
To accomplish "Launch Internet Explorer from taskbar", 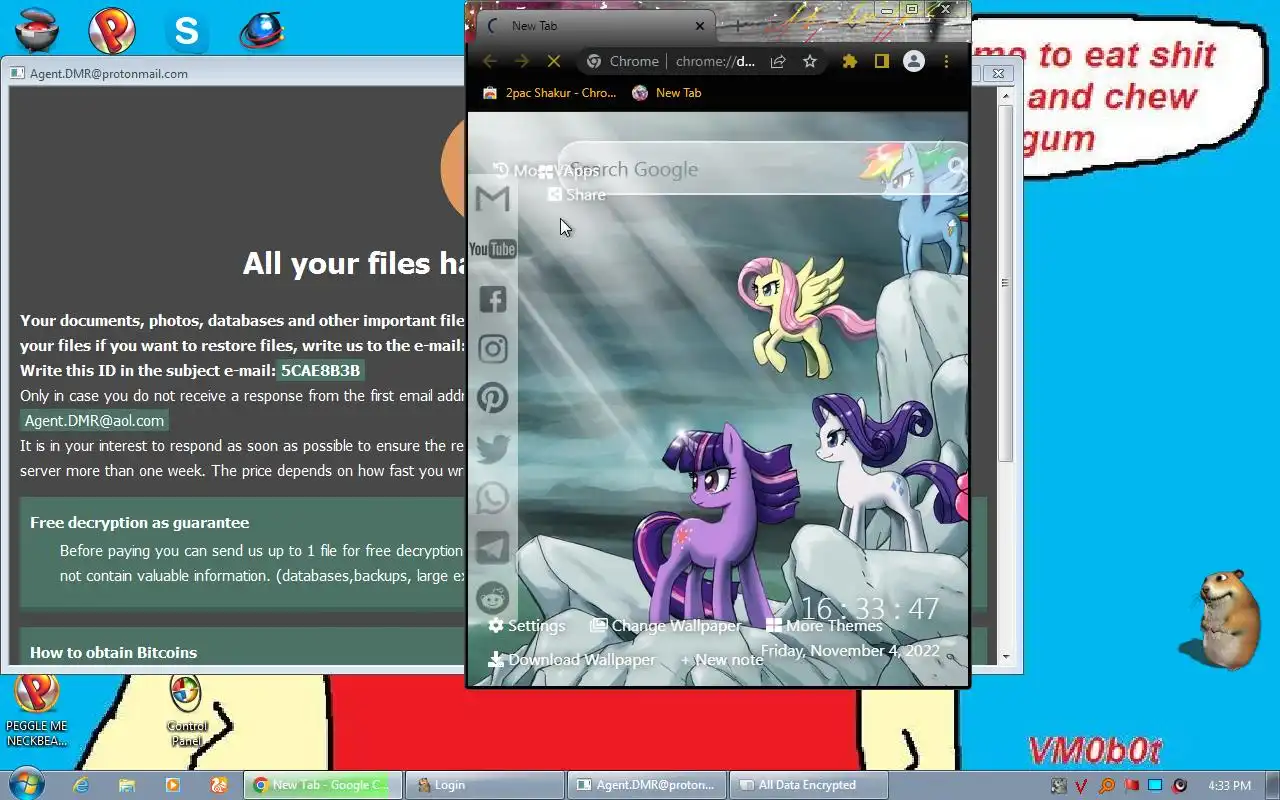I will (x=81, y=785).
